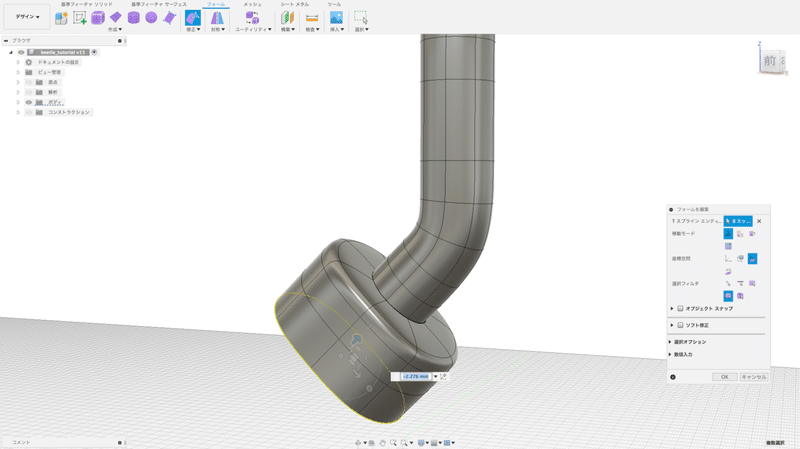Open the dropdown arrow next to the distance value field
800x449 pixels.
pyautogui.click(x=435, y=377)
